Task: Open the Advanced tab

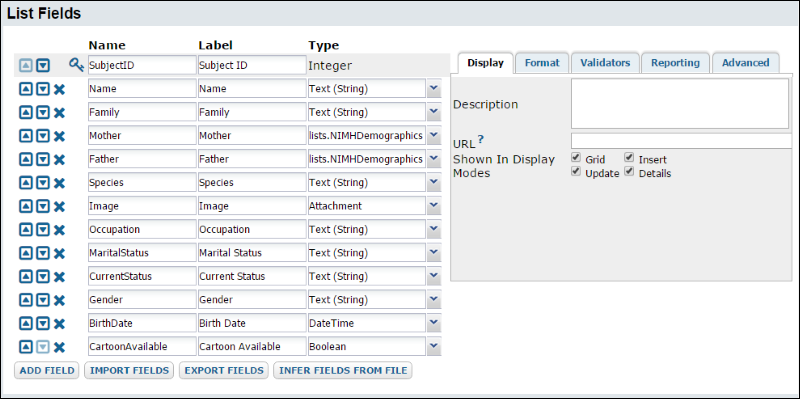Action: click(745, 63)
